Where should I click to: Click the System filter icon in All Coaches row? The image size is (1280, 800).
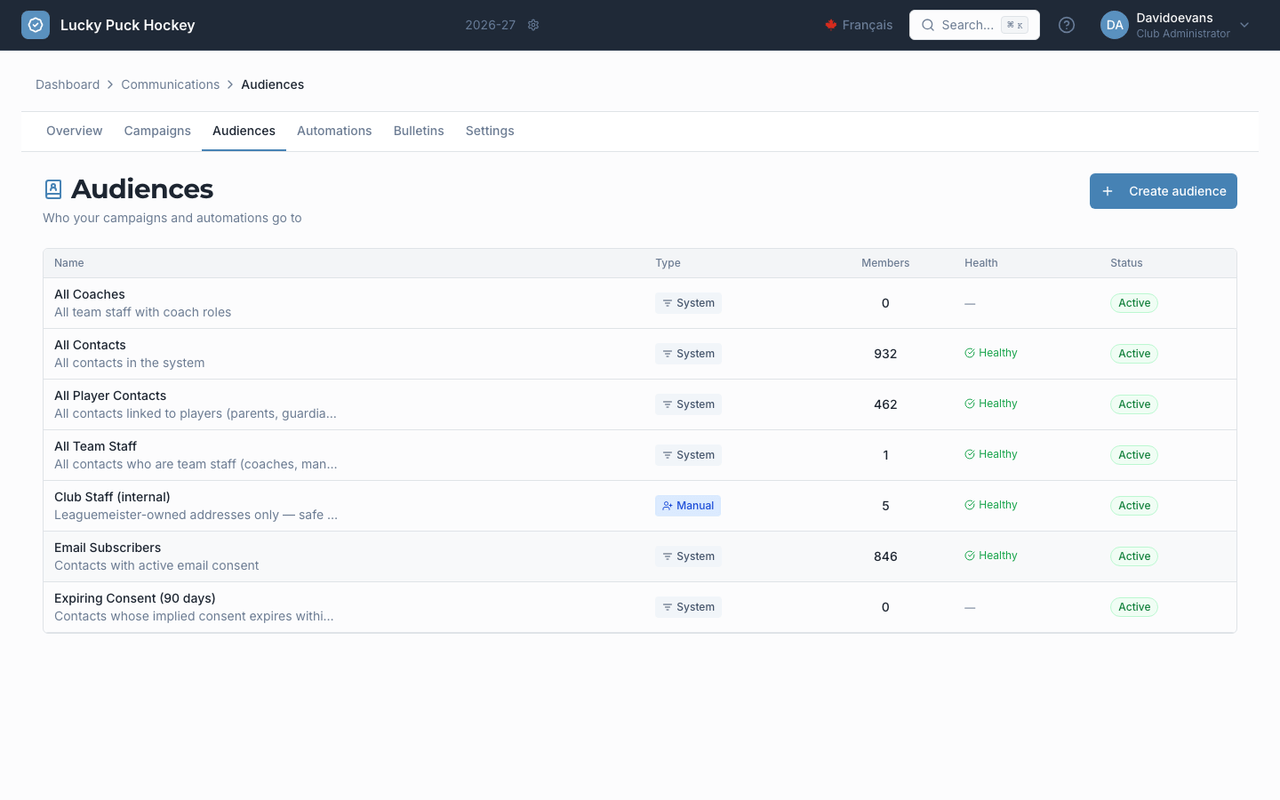point(667,303)
